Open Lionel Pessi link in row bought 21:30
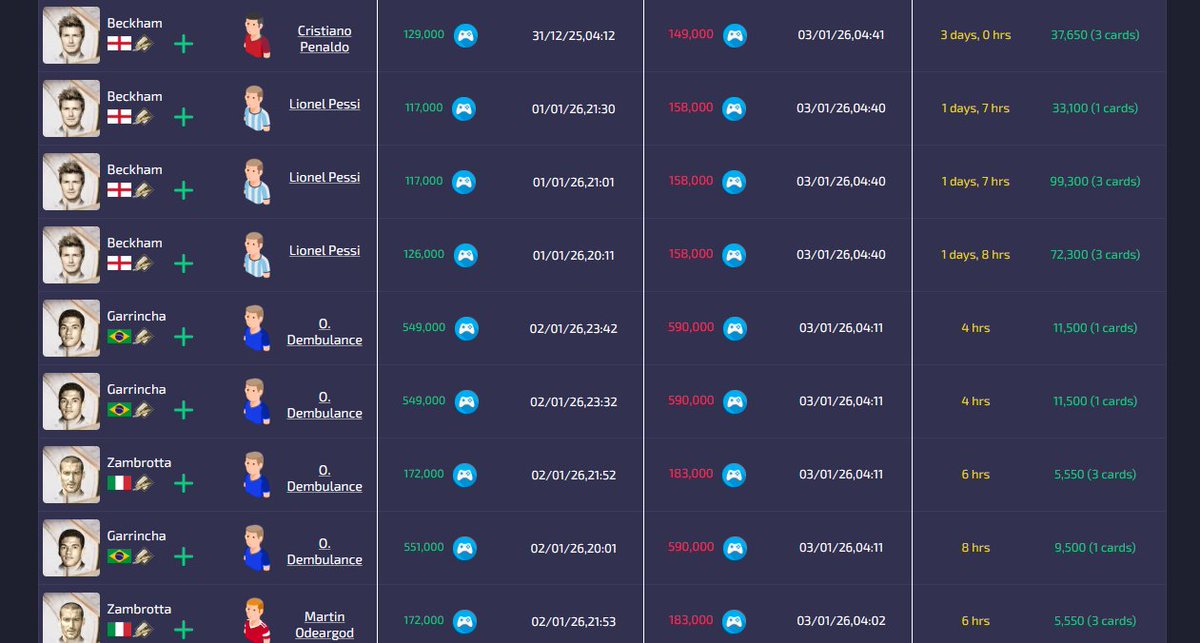Image resolution: width=1200 pixels, height=643 pixels. coord(325,104)
